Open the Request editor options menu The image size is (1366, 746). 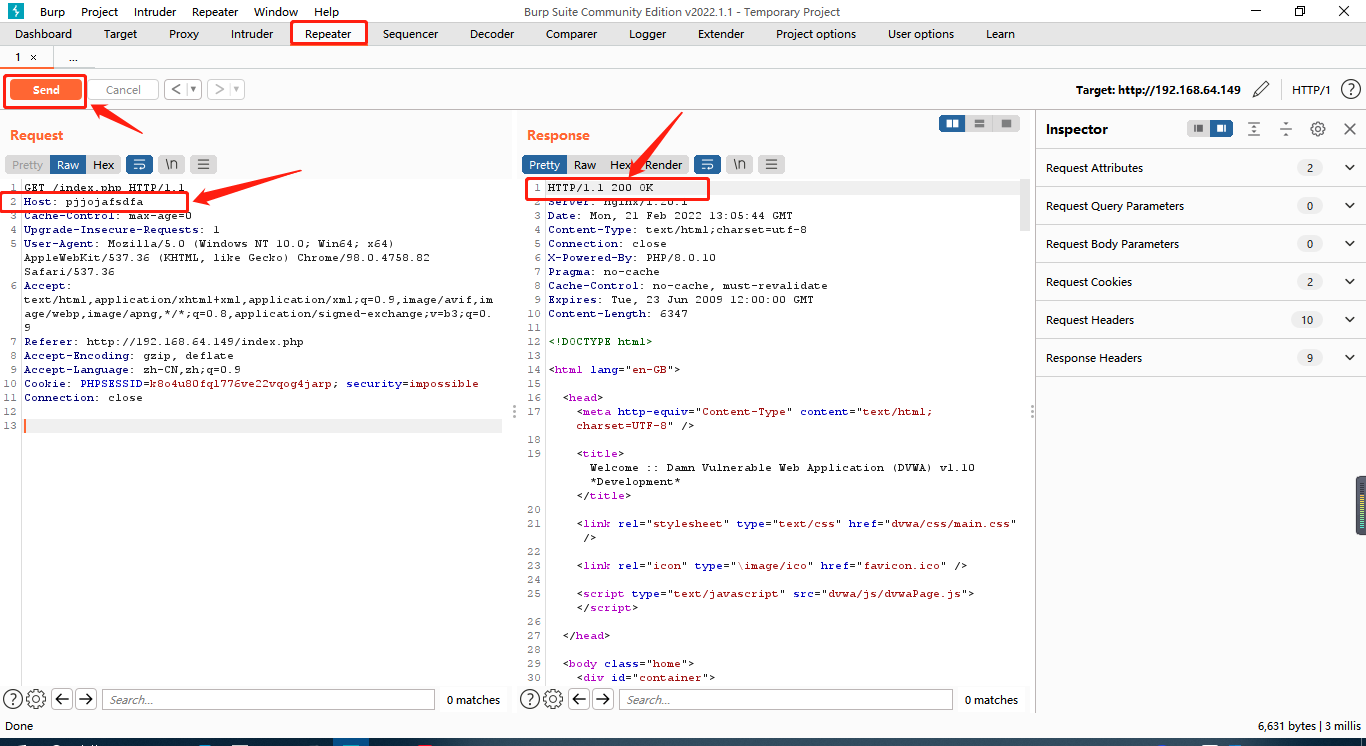203,165
